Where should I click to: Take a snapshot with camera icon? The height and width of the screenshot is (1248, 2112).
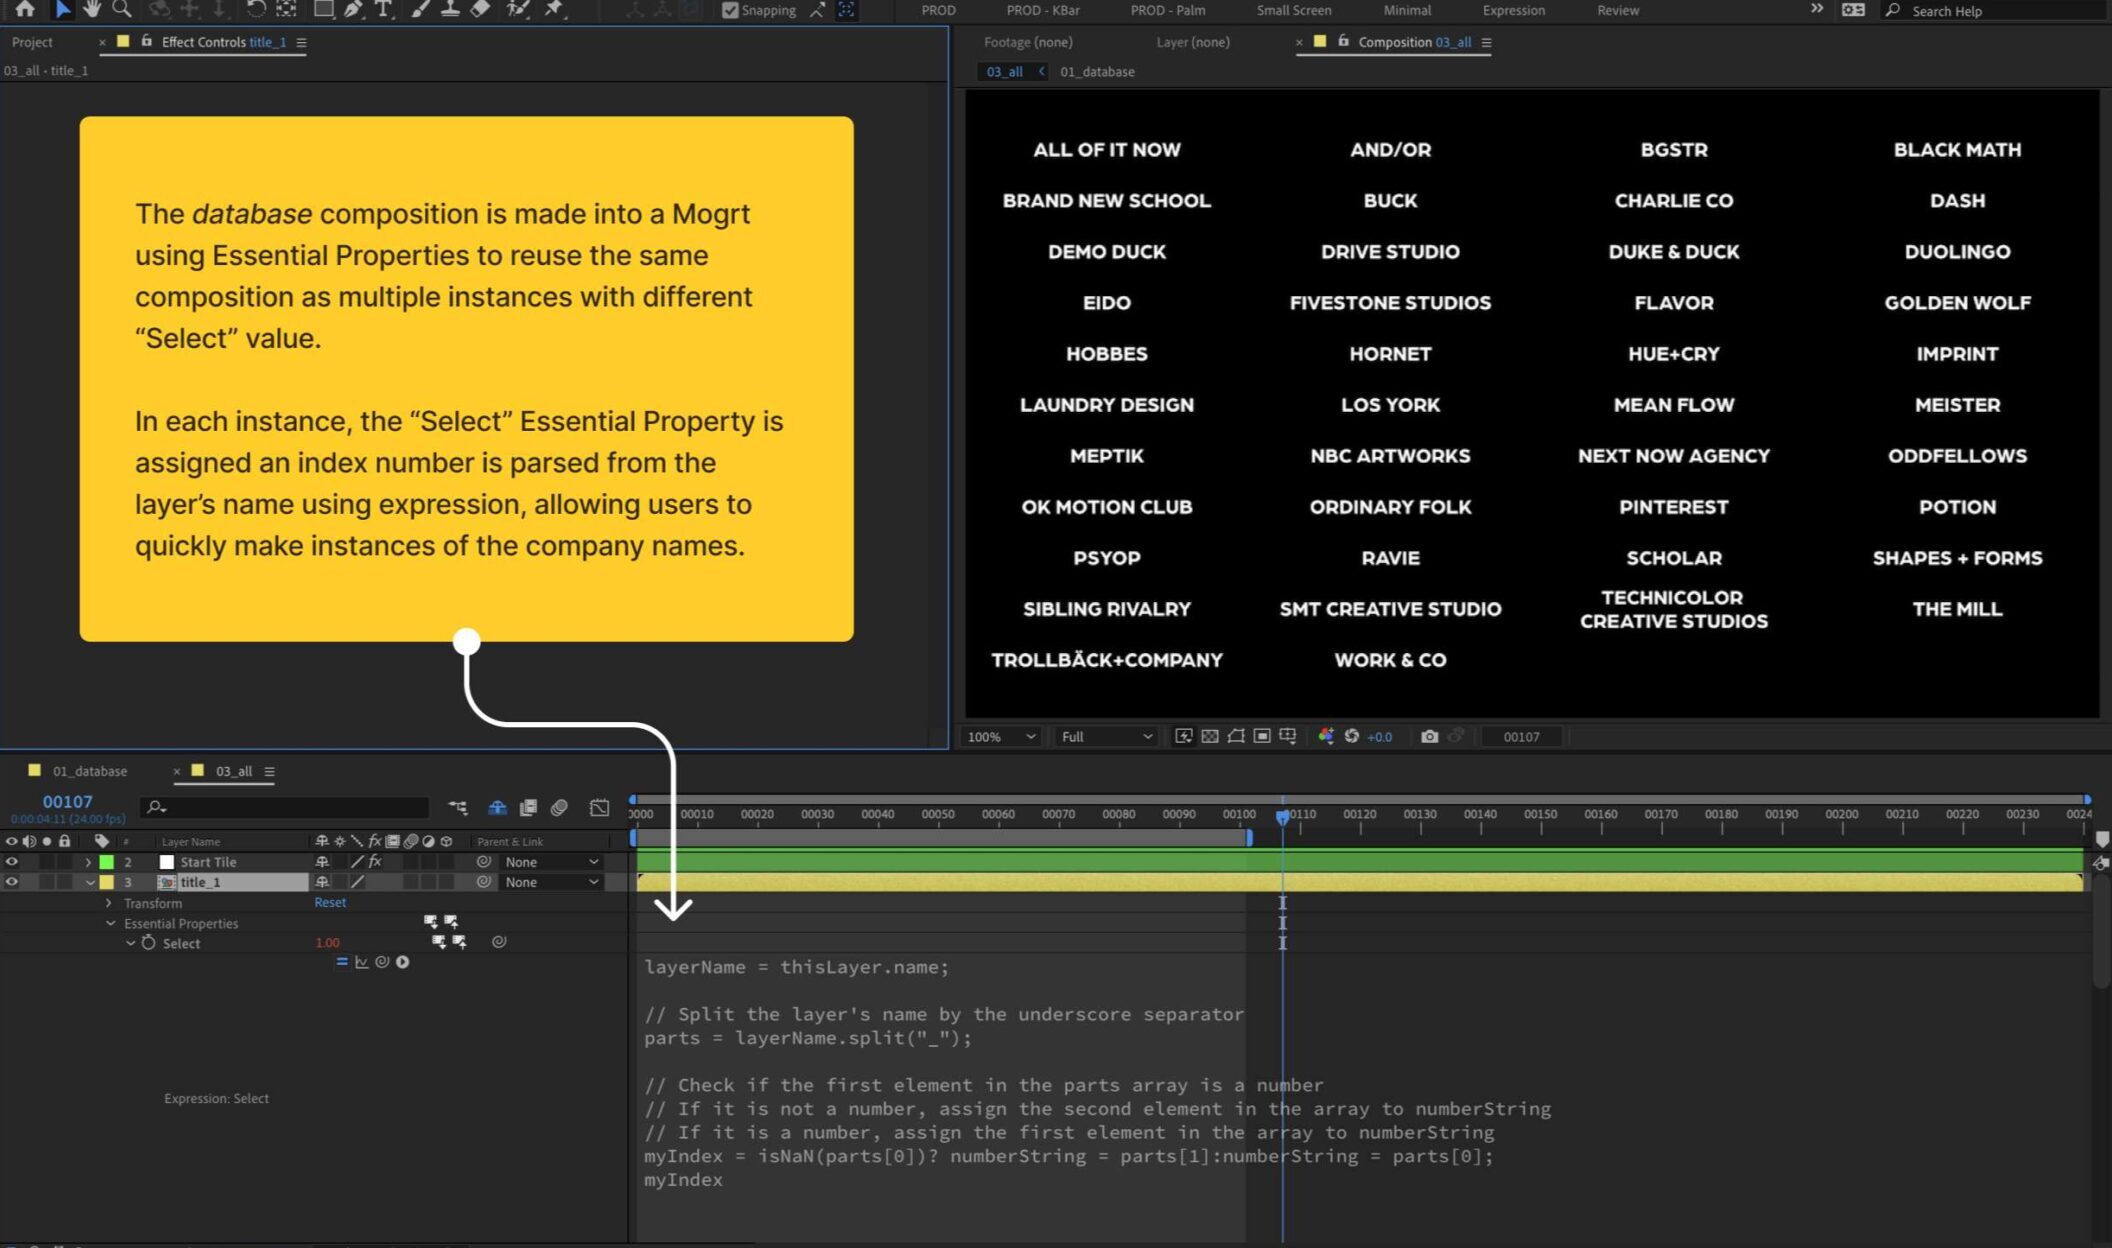pos(1430,736)
